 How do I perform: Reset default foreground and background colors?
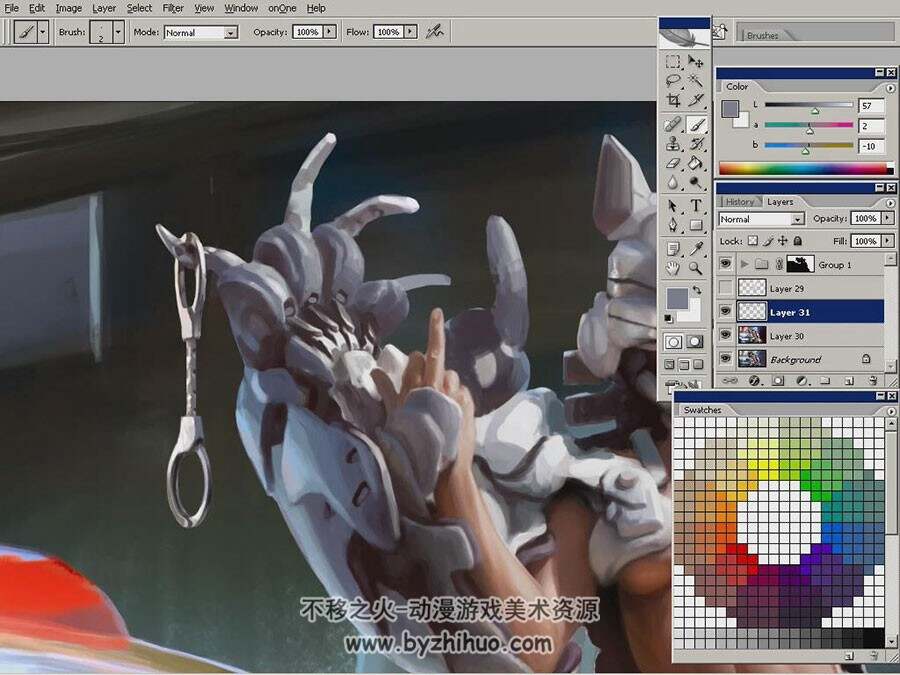[x=669, y=318]
